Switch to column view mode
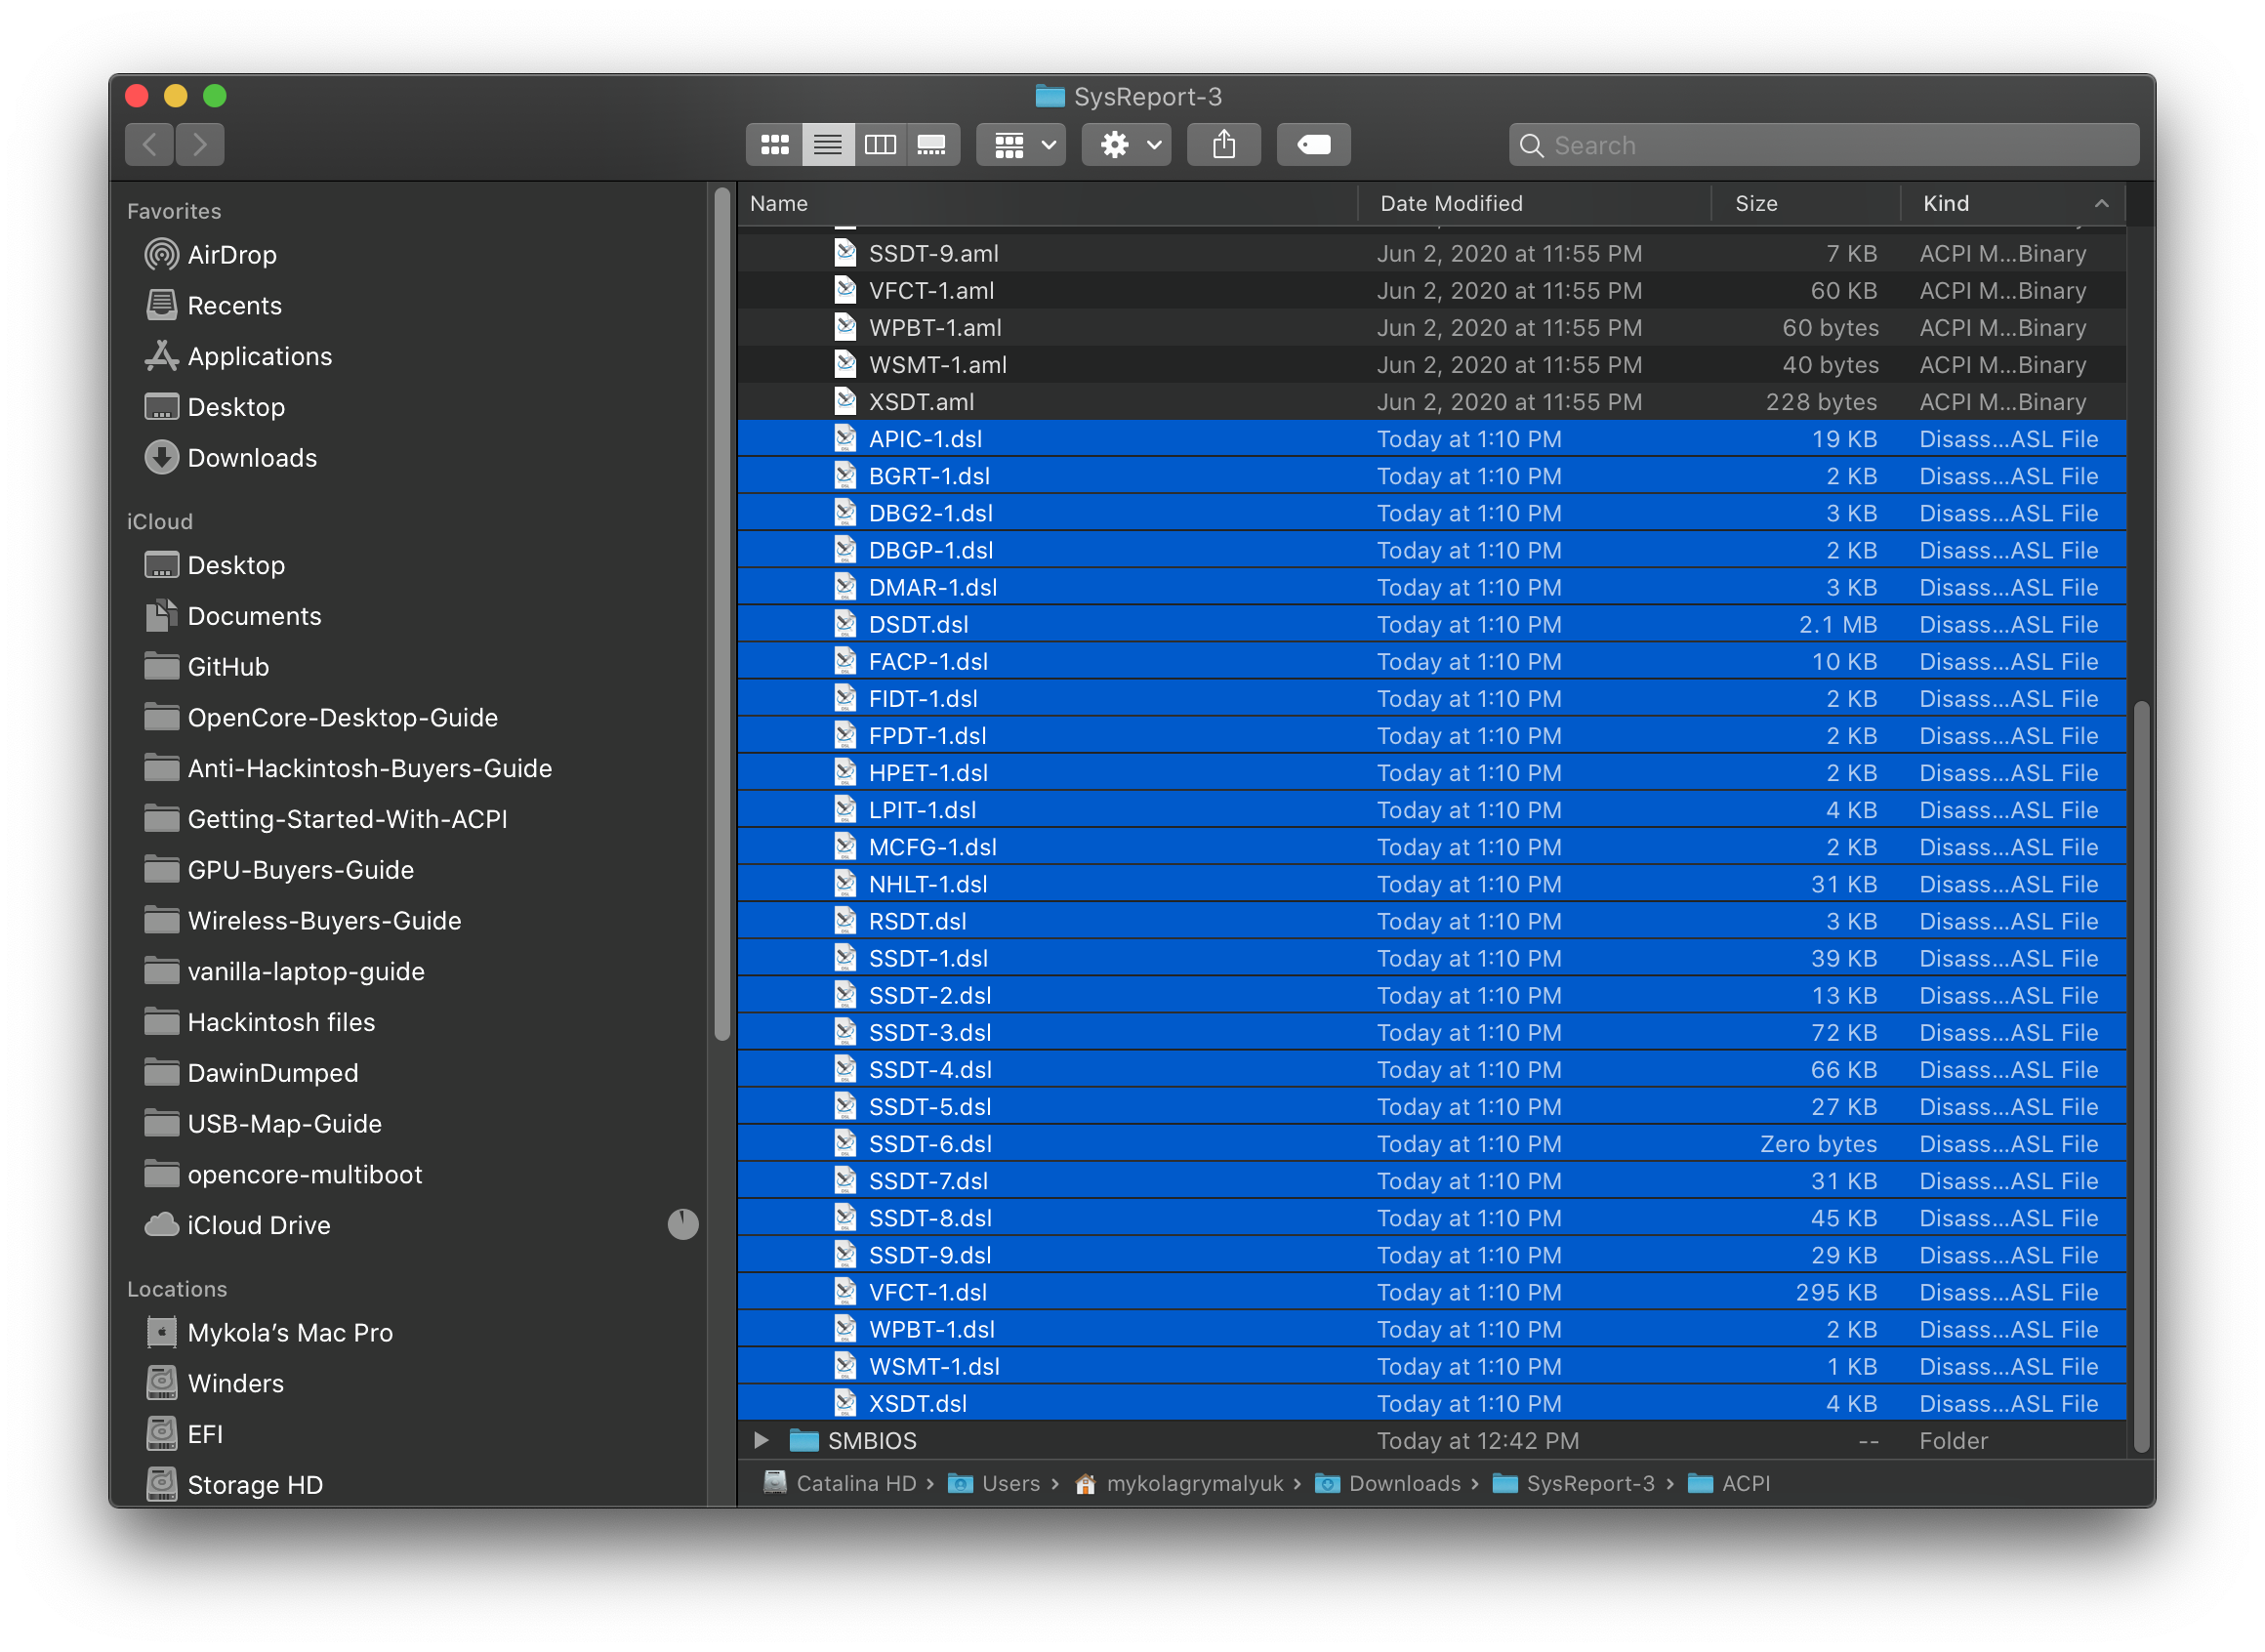Viewport: 2265px width, 1652px height. 880,145
